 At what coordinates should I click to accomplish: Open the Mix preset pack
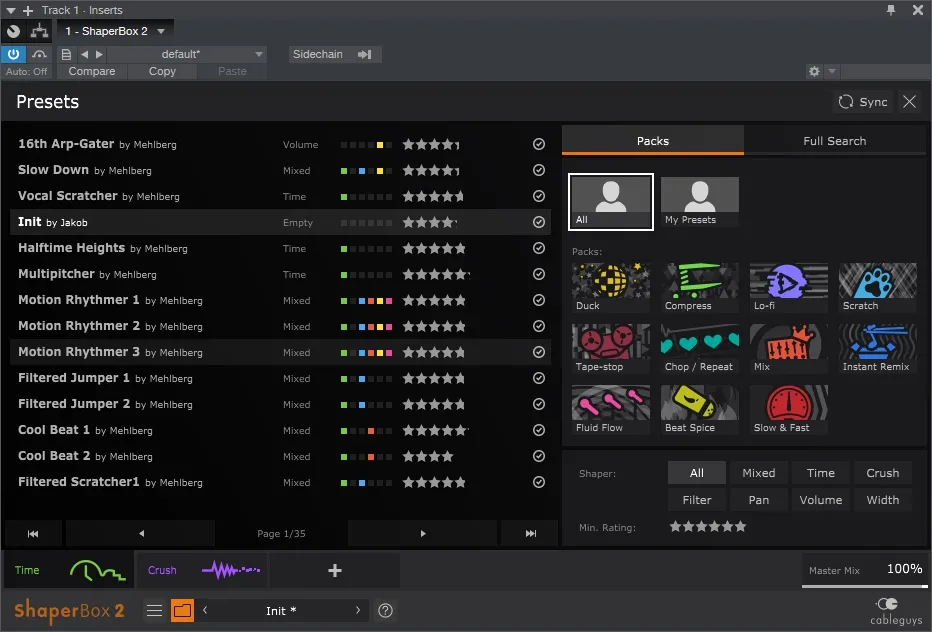(x=789, y=349)
